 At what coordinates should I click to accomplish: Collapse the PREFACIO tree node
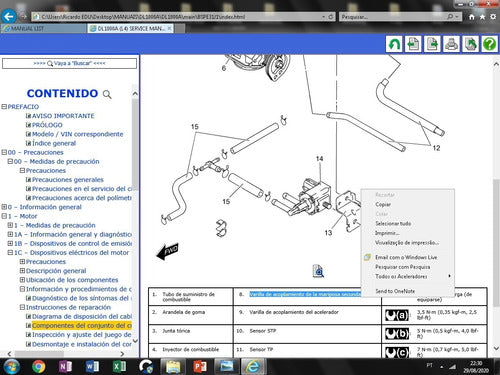4,107
